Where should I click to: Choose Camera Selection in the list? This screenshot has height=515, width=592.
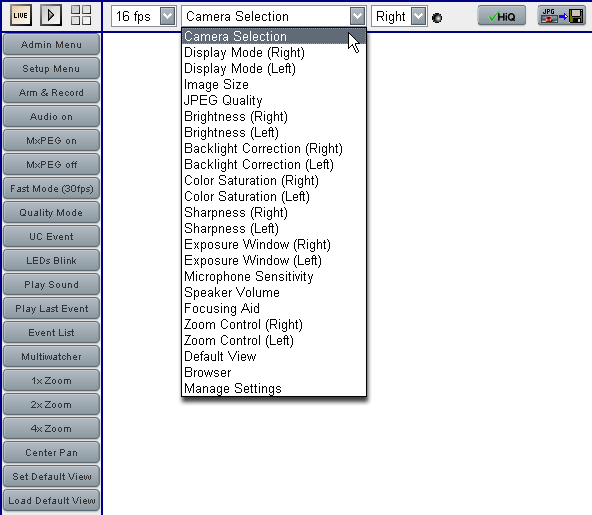pos(274,37)
